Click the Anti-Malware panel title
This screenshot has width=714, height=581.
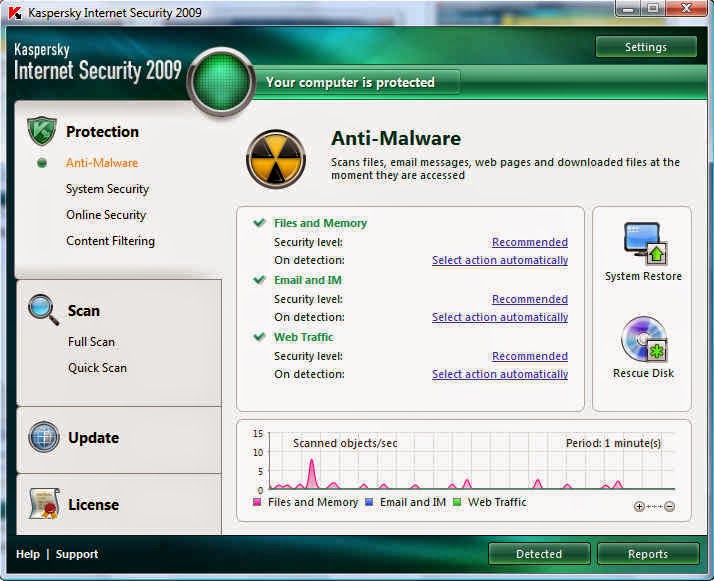coord(396,138)
